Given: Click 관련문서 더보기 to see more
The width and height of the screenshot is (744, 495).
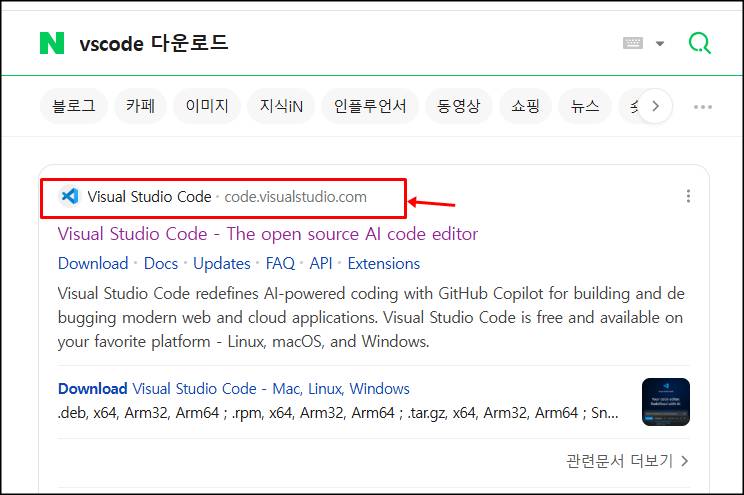Looking at the screenshot, I should pyautogui.click(x=626, y=461).
